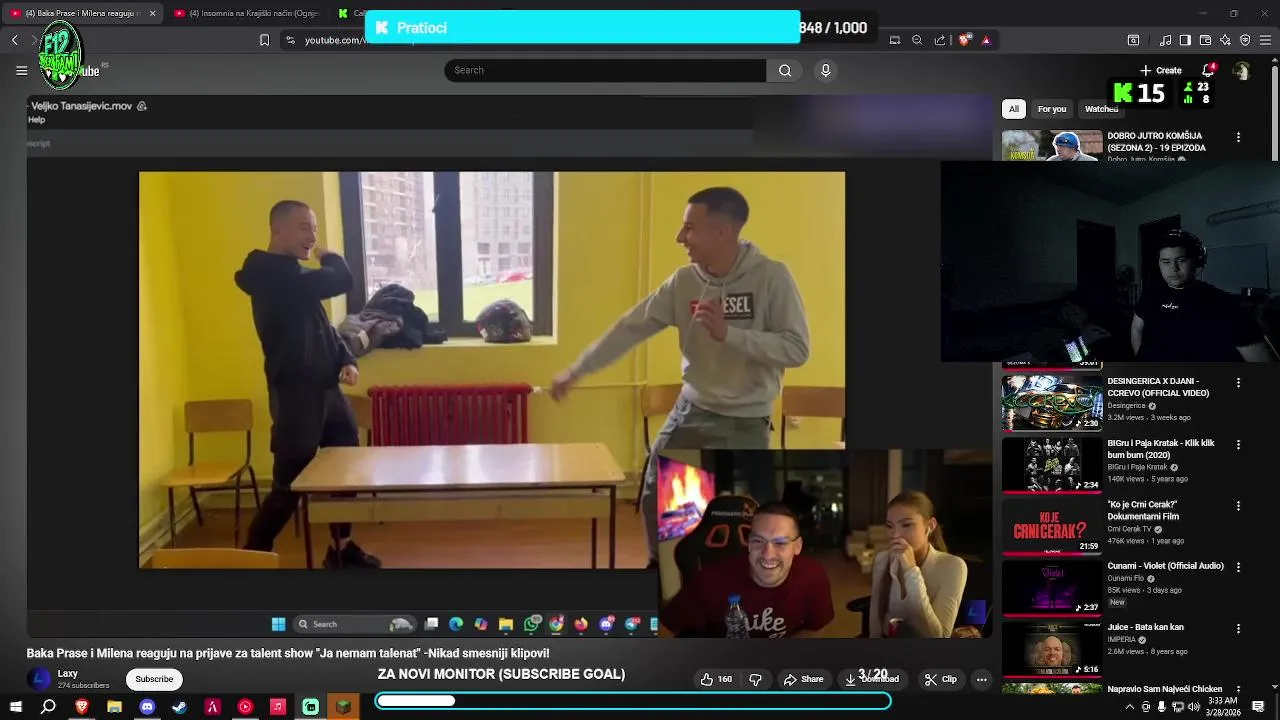Viewport: 1280px width, 720px height.
Task: Open options for DOBRO JUTRO KOMŠIJA video
Action: (1238, 137)
